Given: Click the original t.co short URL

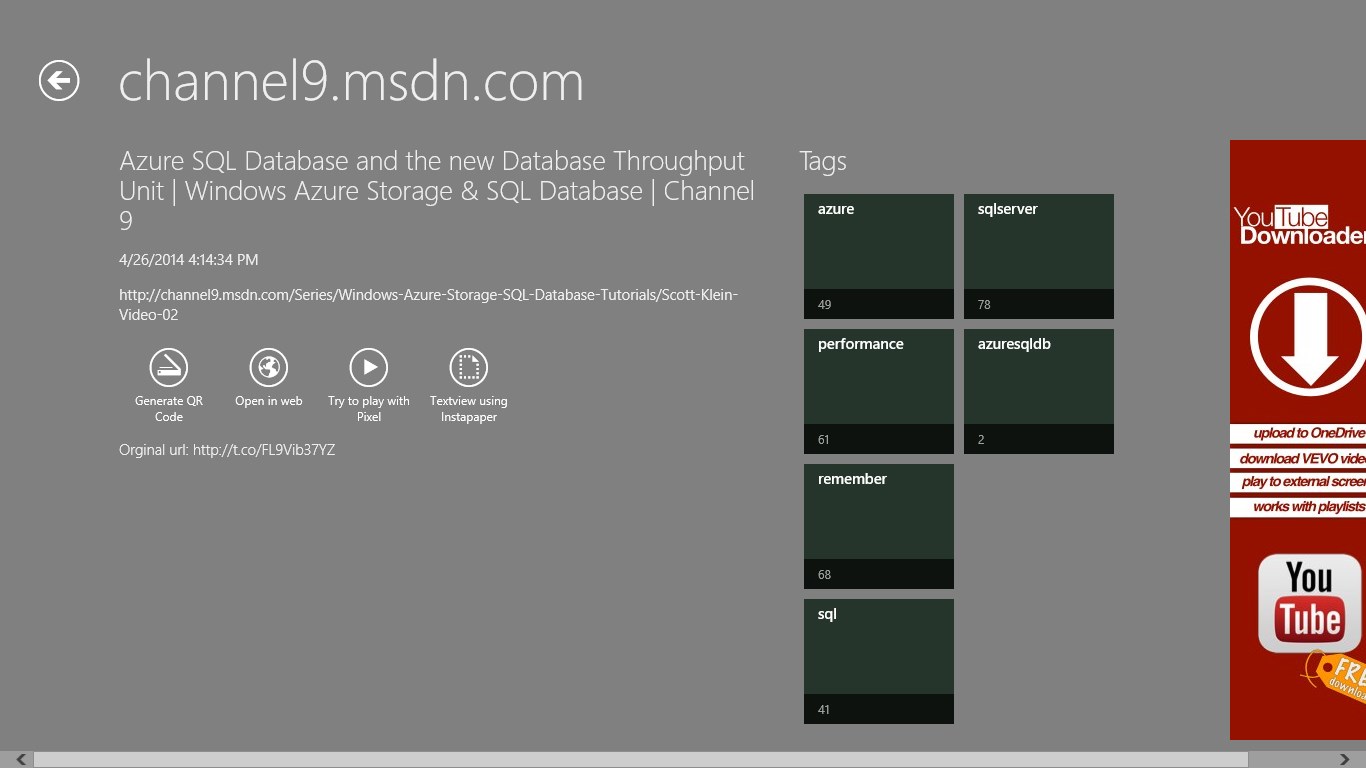Looking at the screenshot, I should 264,450.
